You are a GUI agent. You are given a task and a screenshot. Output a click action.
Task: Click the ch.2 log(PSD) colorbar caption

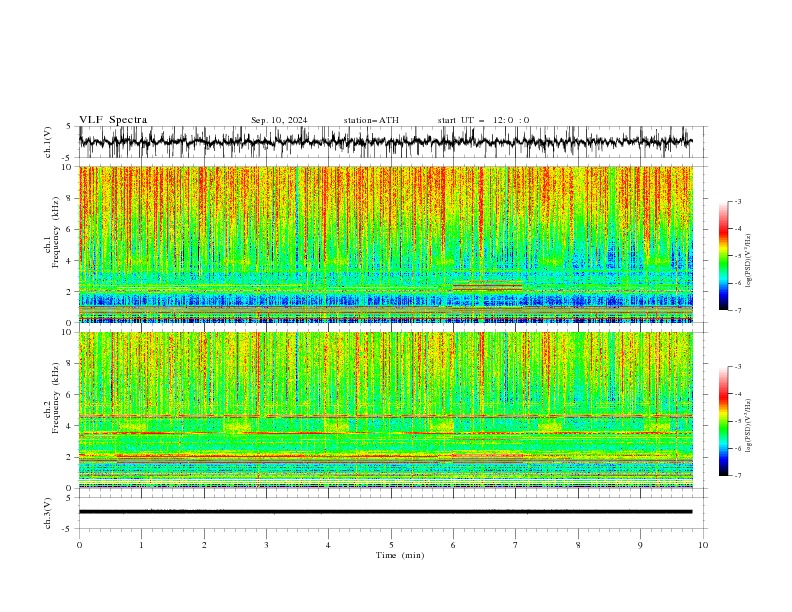point(749,425)
